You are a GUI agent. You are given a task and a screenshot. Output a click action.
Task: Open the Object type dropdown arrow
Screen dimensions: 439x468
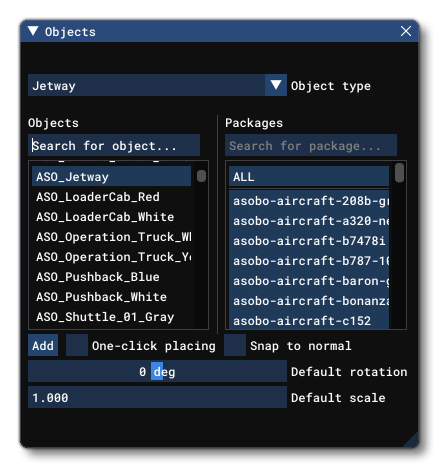pyautogui.click(x=276, y=85)
